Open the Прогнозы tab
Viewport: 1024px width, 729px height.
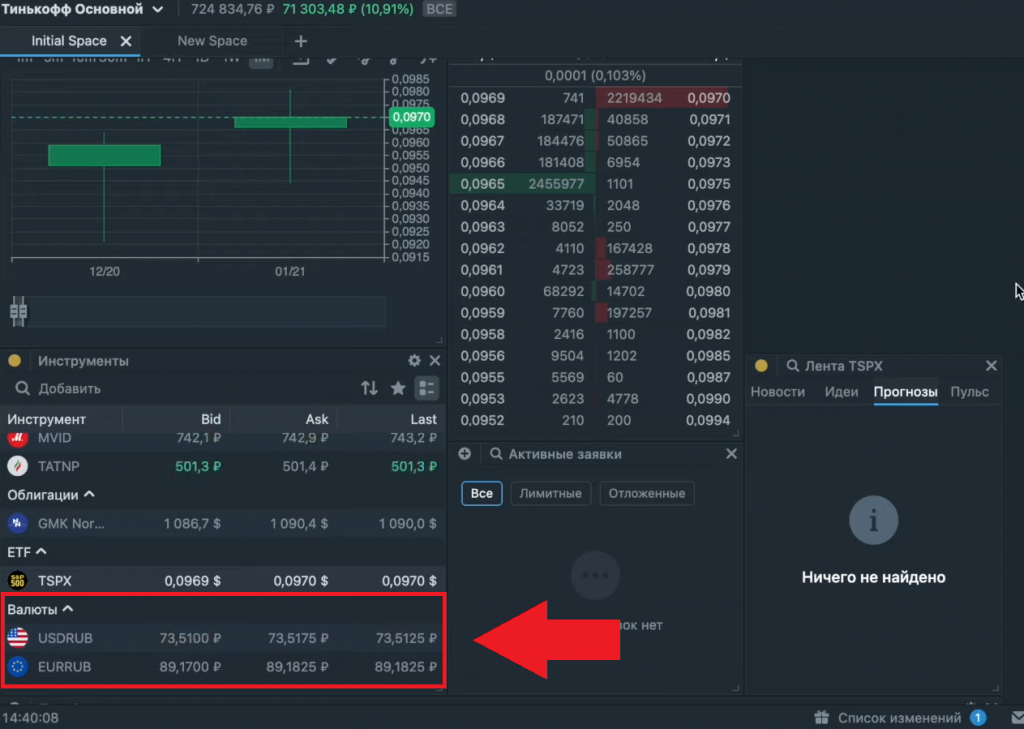(x=906, y=392)
